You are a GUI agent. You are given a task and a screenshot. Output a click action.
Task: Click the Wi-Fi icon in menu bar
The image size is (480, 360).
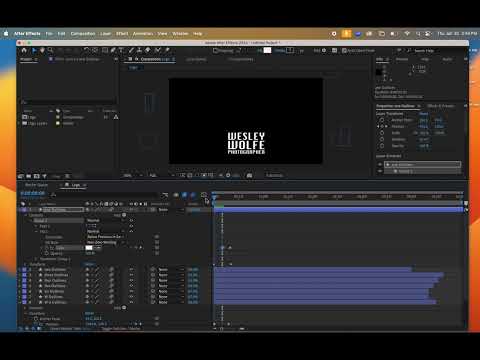tap(407, 34)
